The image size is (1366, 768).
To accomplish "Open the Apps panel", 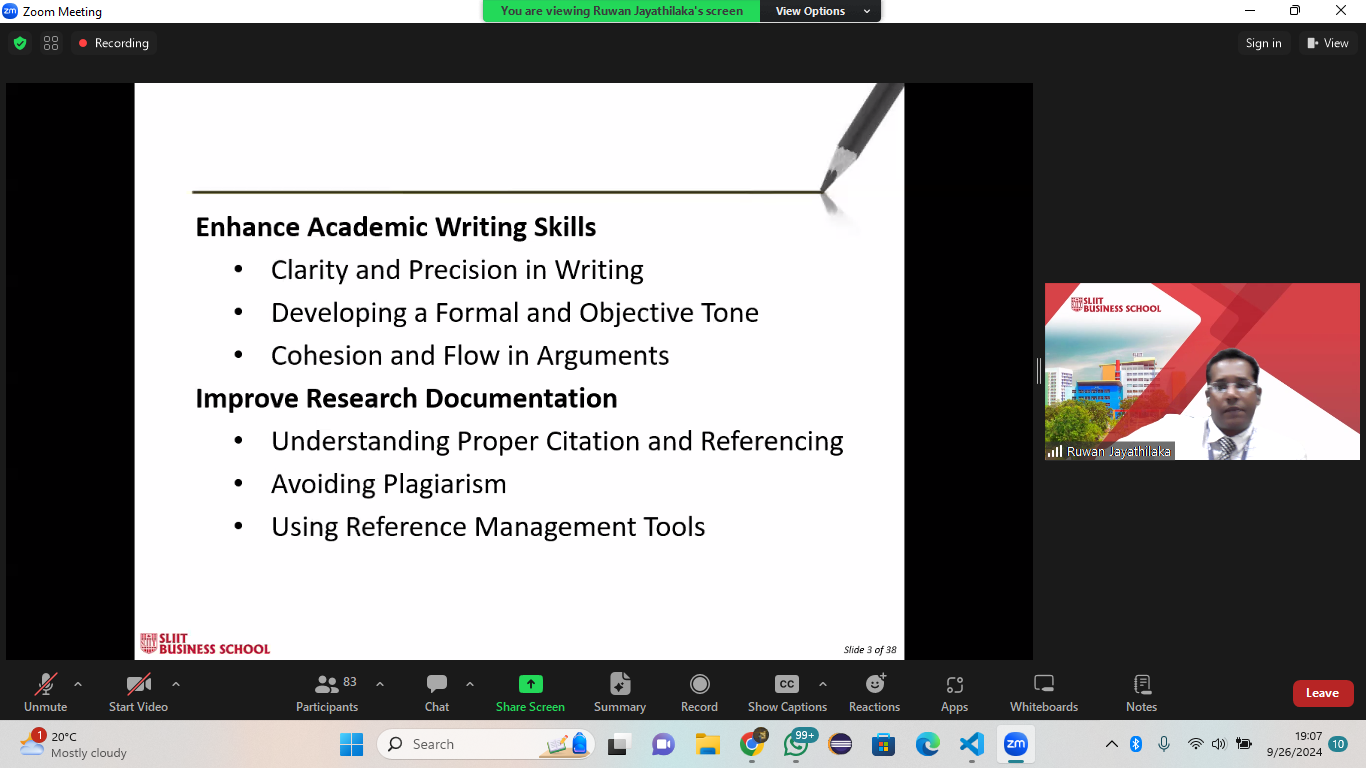I will (954, 692).
